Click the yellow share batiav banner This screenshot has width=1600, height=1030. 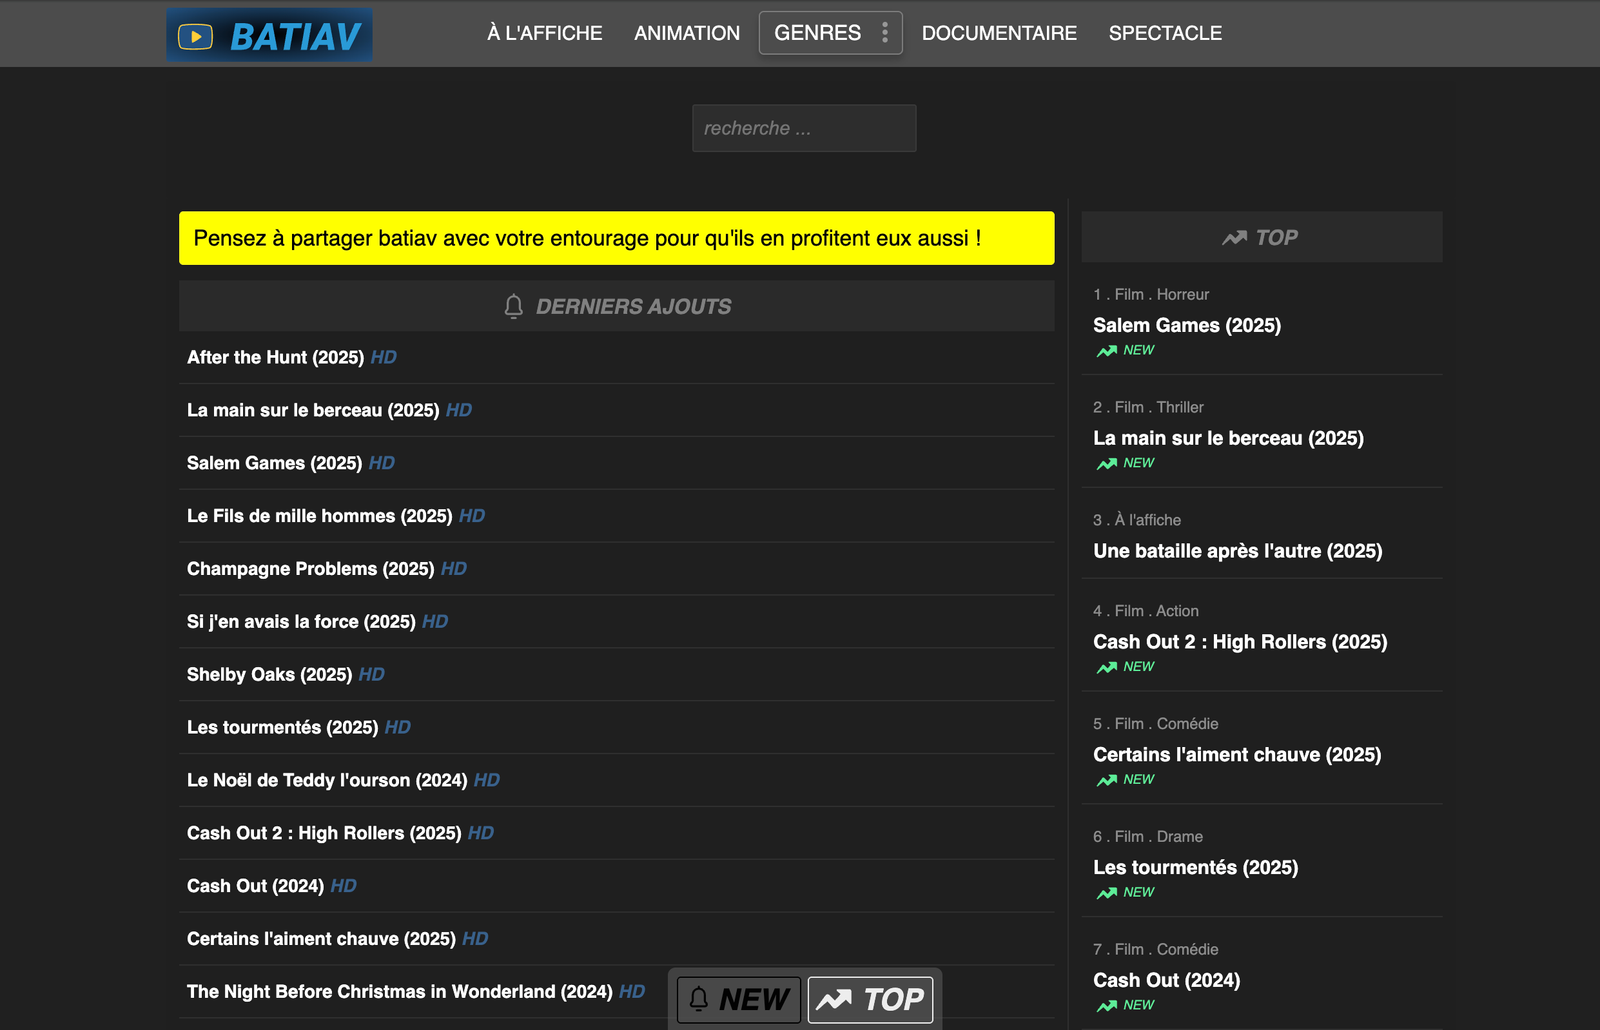(x=616, y=238)
